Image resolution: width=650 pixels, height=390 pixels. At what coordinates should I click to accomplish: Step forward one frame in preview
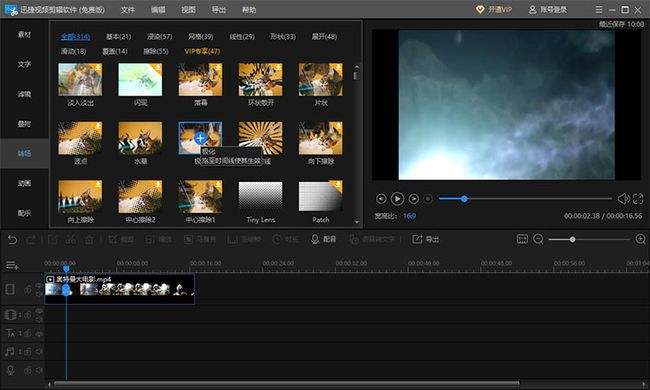coord(413,199)
